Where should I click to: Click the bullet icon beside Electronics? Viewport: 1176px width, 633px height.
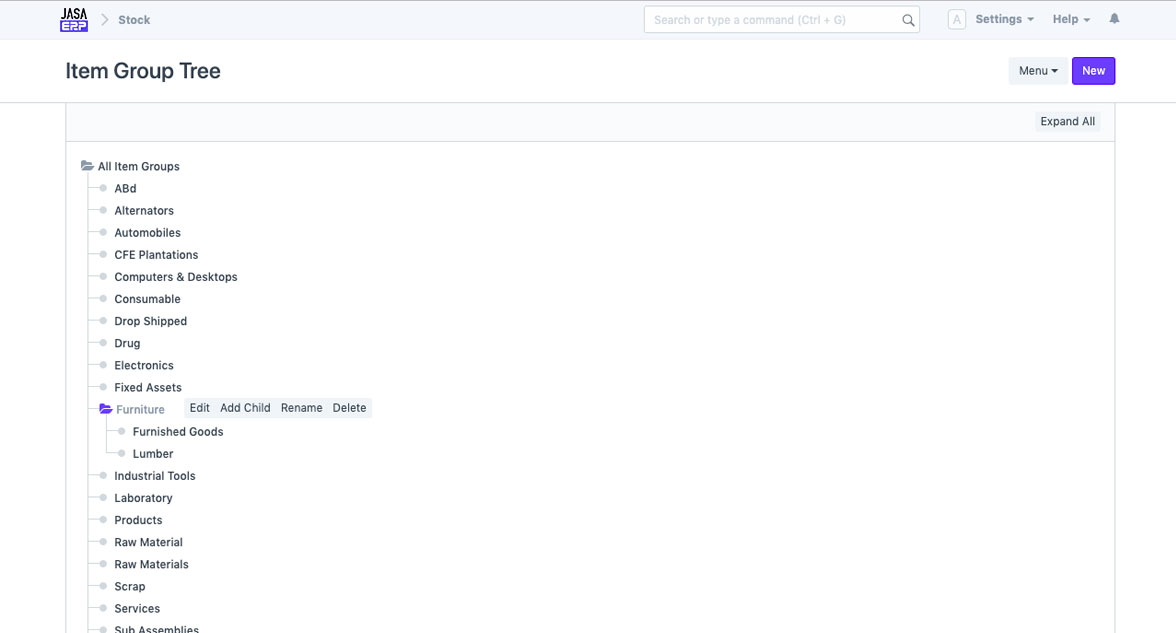click(103, 365)
